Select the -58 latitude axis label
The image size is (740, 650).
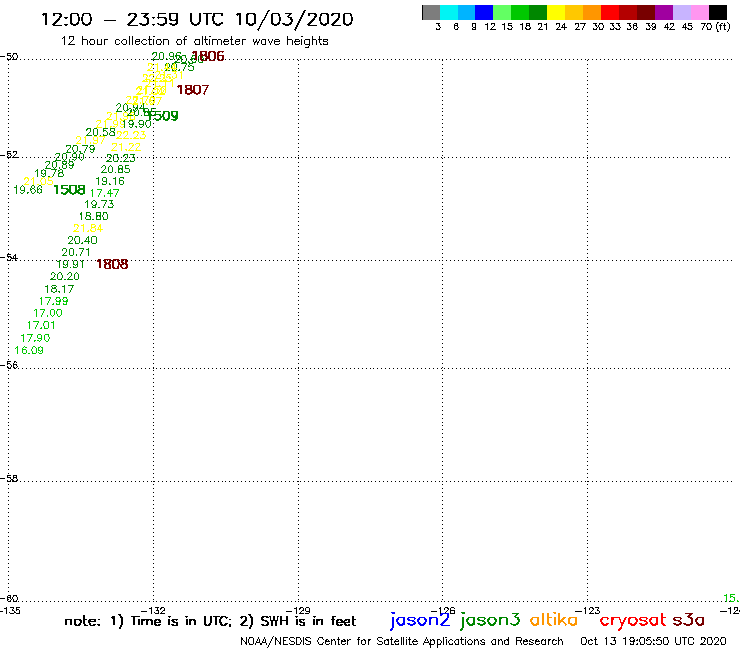pos(9,478)
